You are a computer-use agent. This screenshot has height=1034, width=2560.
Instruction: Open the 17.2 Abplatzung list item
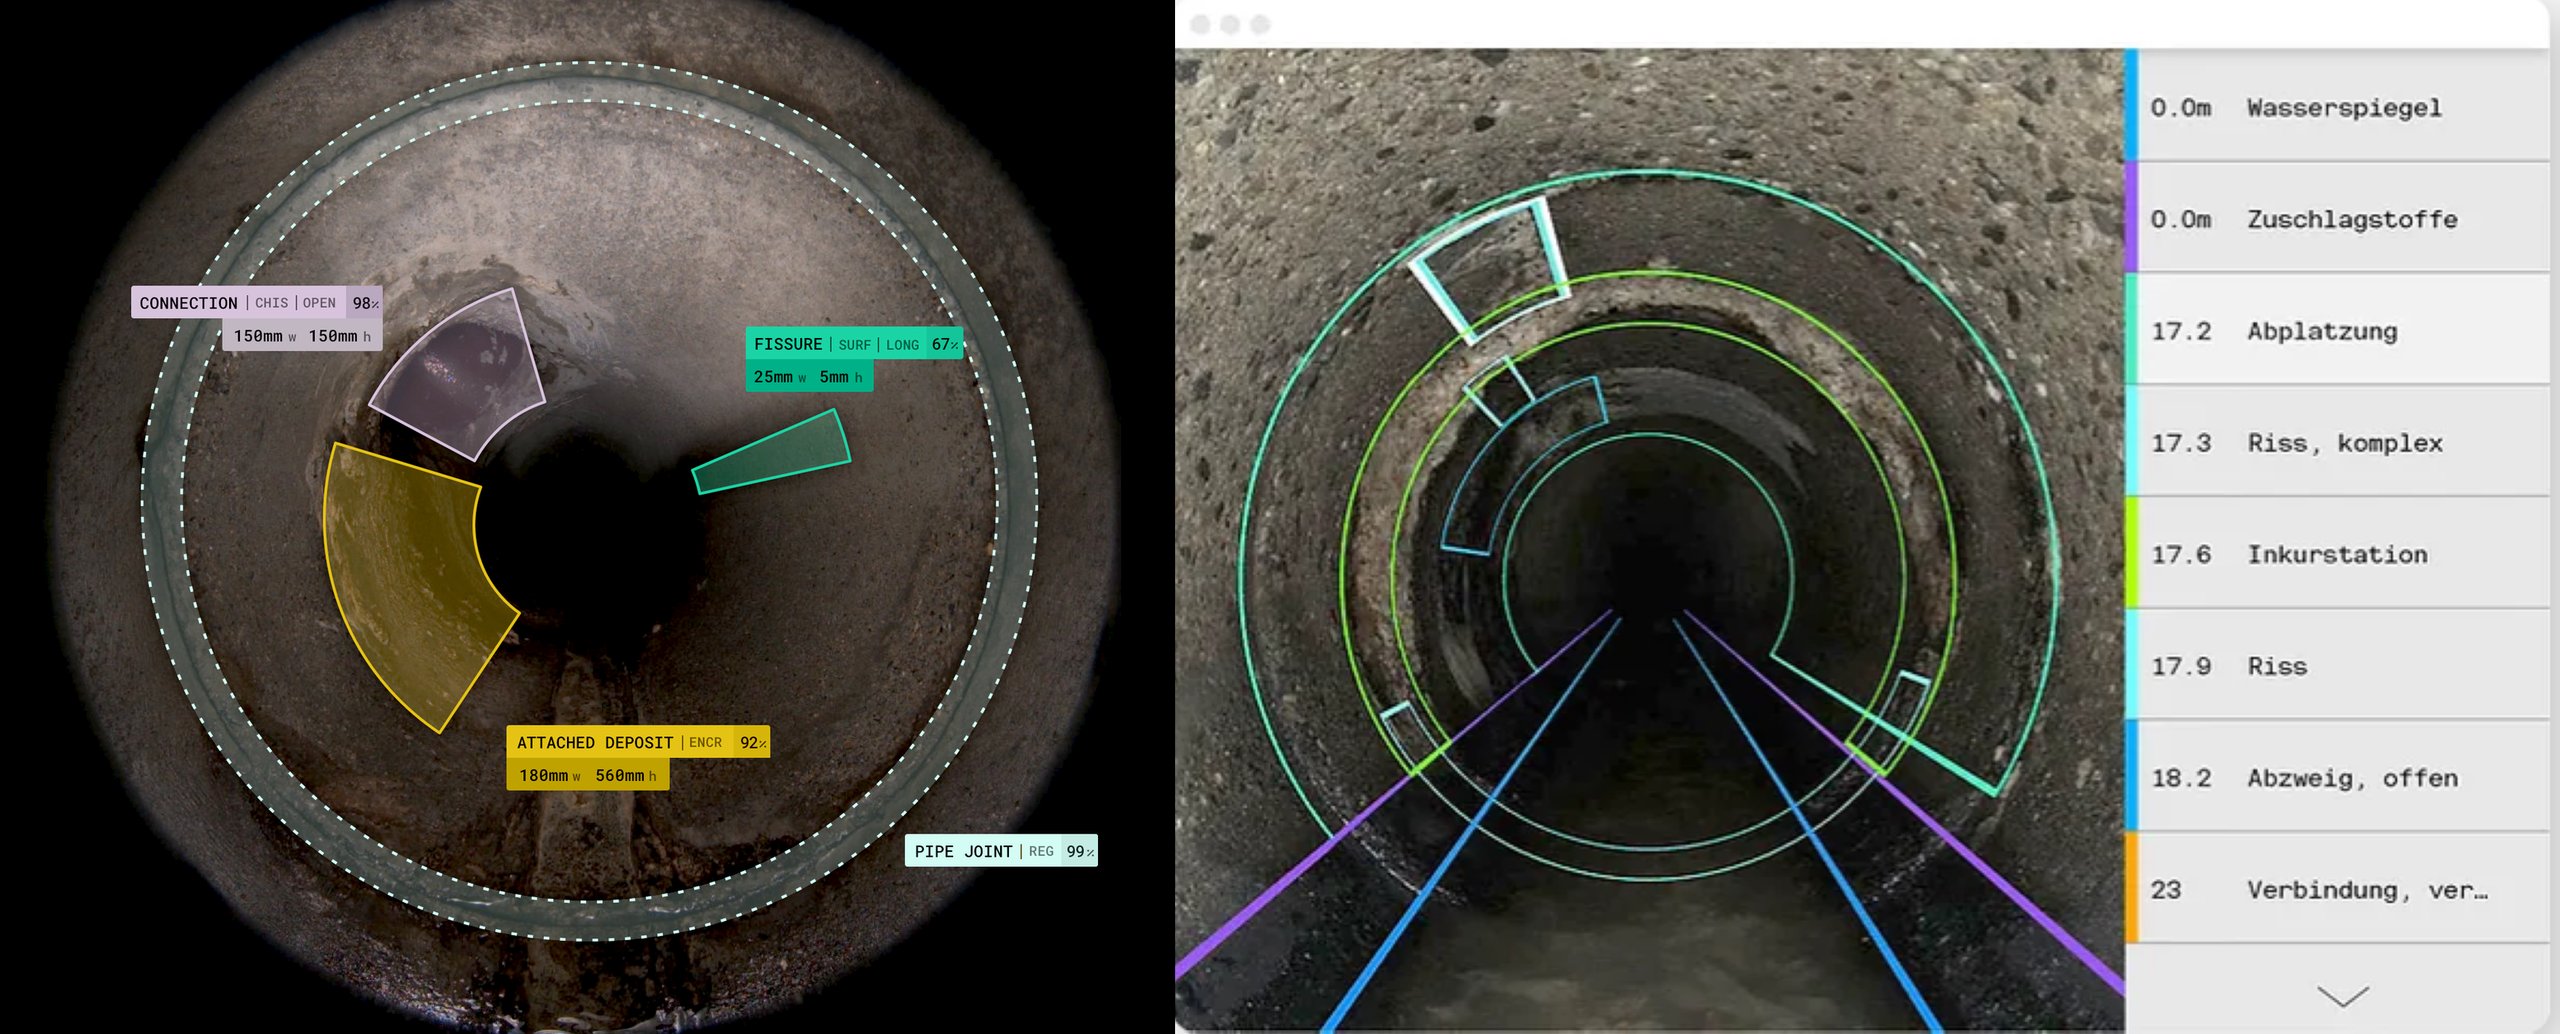click(x=2342, y=331)
